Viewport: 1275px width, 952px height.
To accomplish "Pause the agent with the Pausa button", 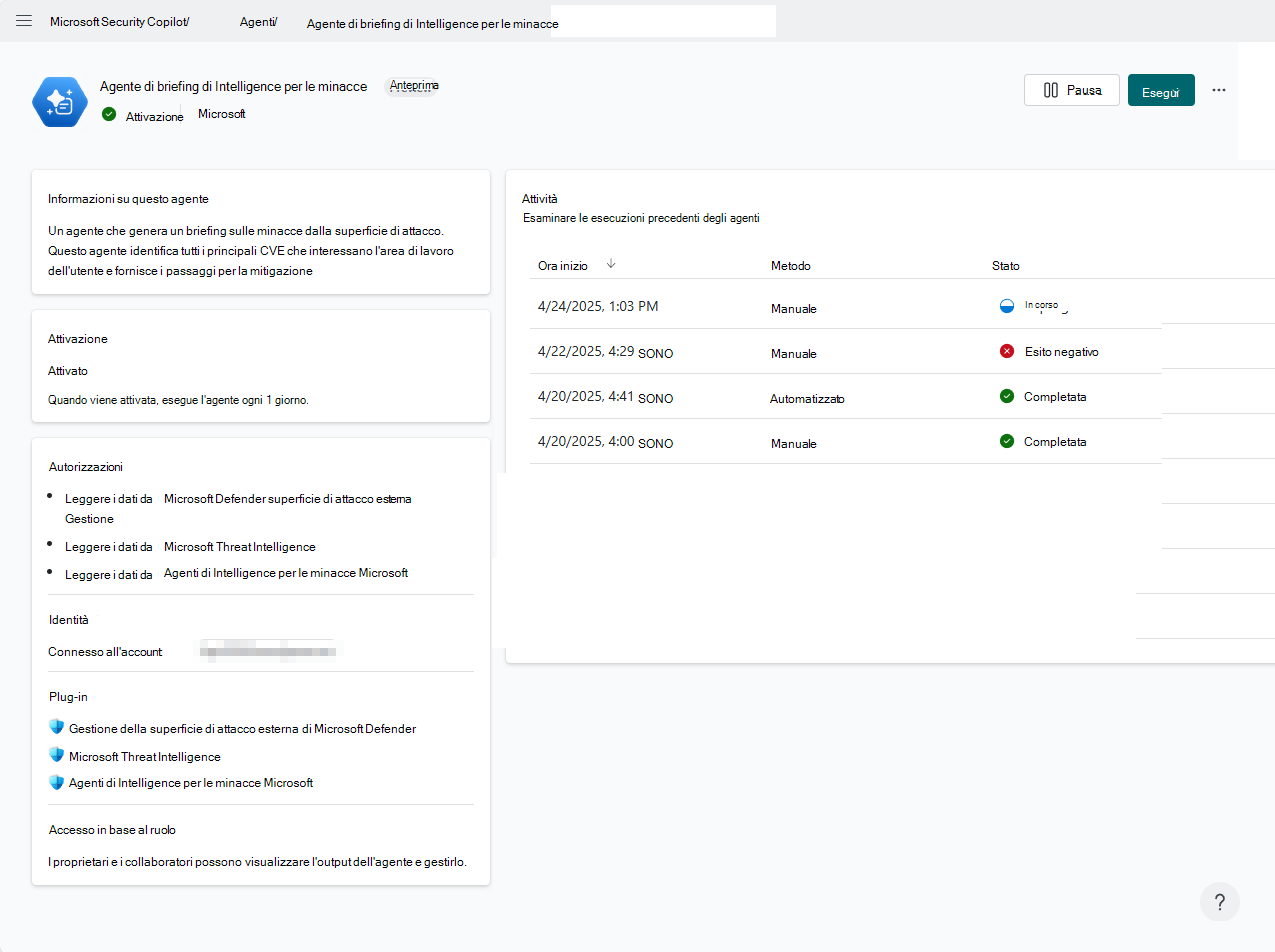I will point(1072,90).
